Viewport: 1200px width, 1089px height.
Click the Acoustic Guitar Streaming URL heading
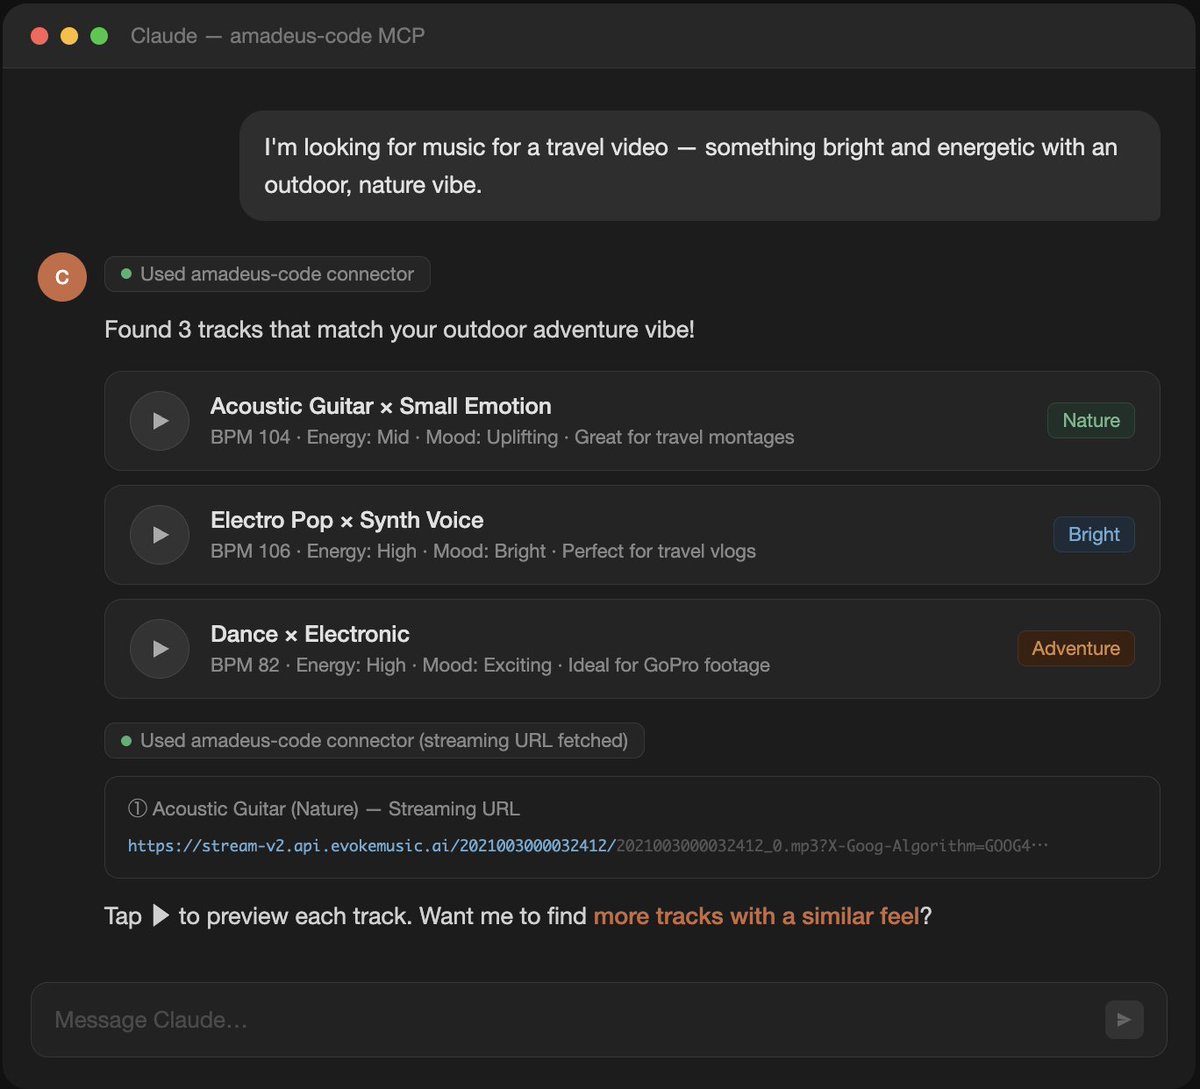[324, 809]
